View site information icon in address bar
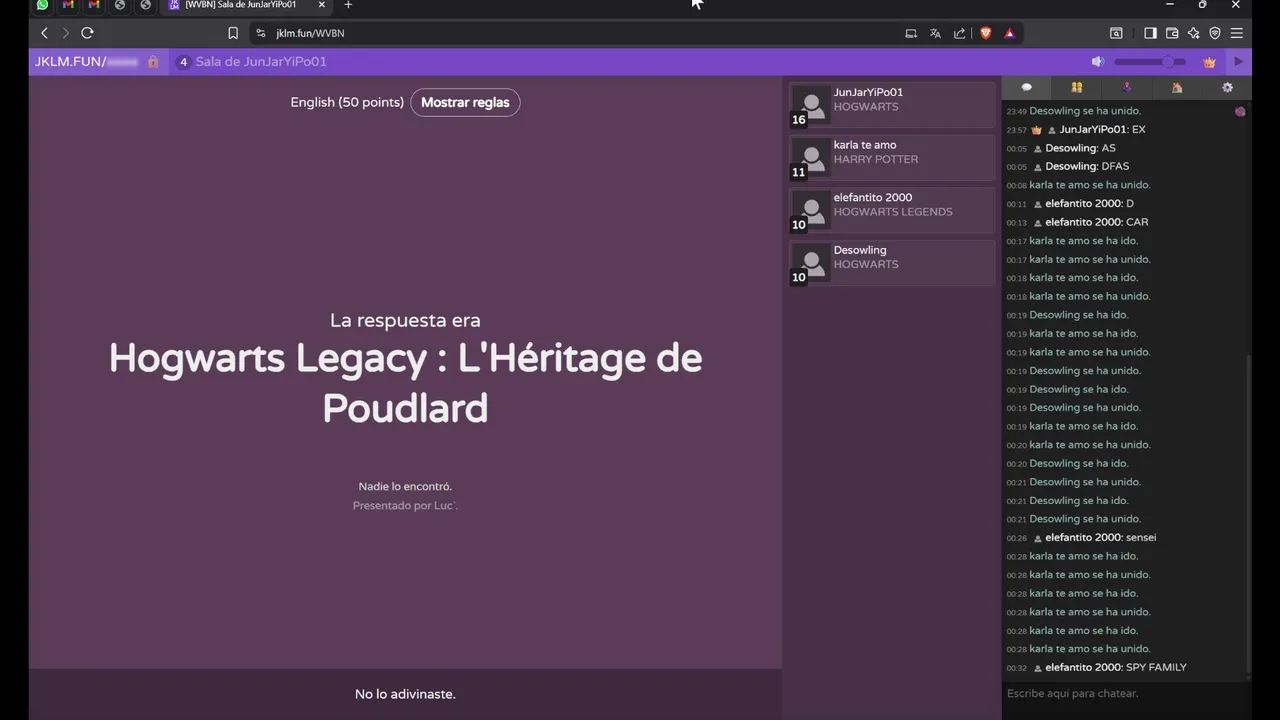Viewport: 1280px width, 720px height. [x=261, y=33]
